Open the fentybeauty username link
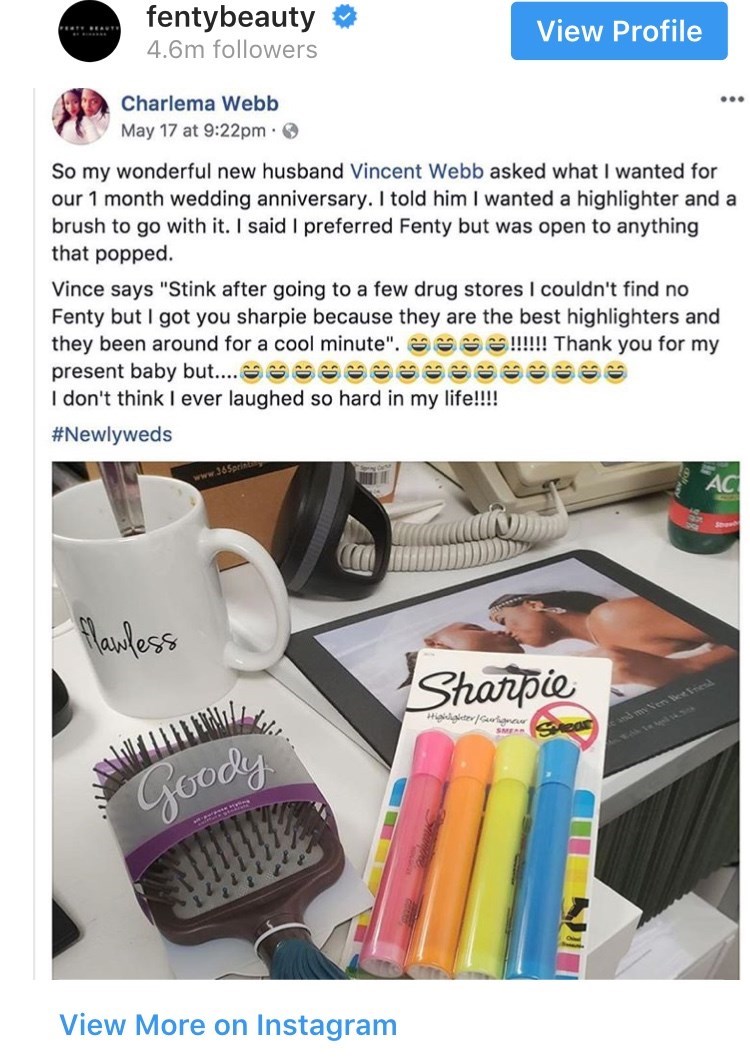The height and width of the screenshot is (1058, 750). [x=231, y=18]
